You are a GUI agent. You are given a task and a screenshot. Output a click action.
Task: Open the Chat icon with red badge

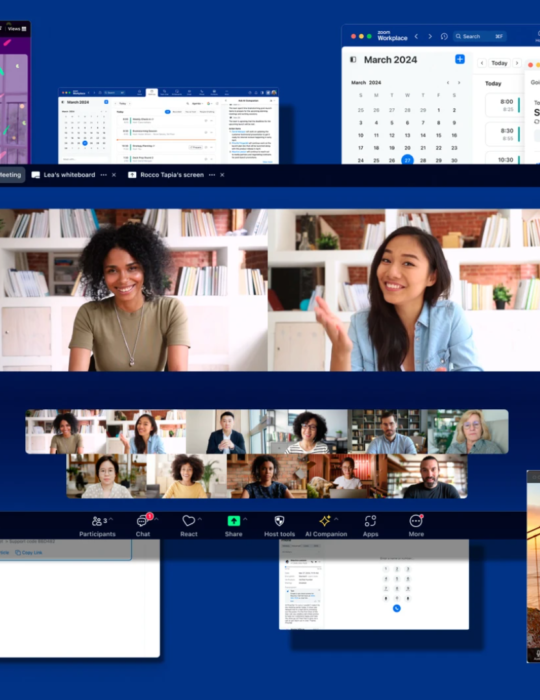point(143,521)
